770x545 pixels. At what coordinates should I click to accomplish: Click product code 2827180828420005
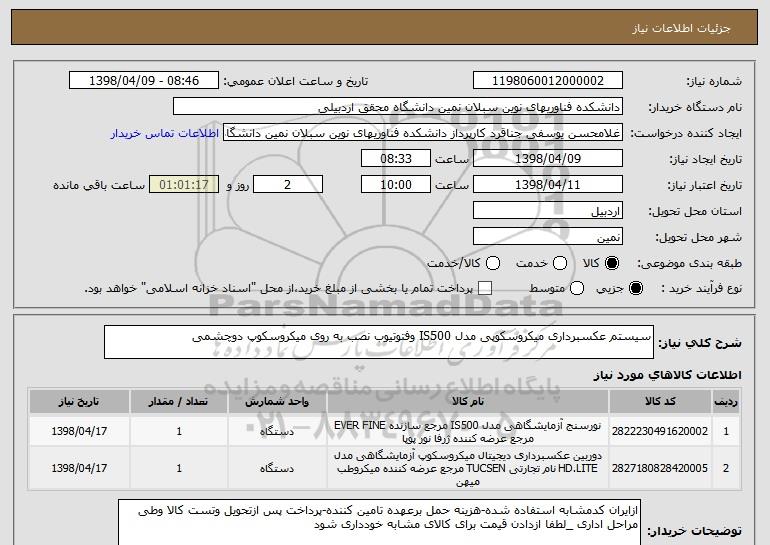pyautogui.click(x=660, y=468)
